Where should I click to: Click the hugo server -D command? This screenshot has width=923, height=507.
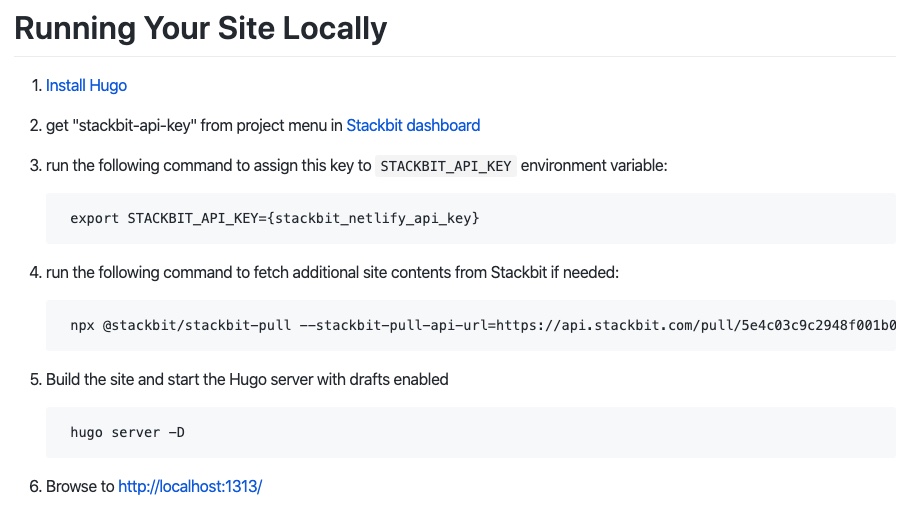coord(127,432)
